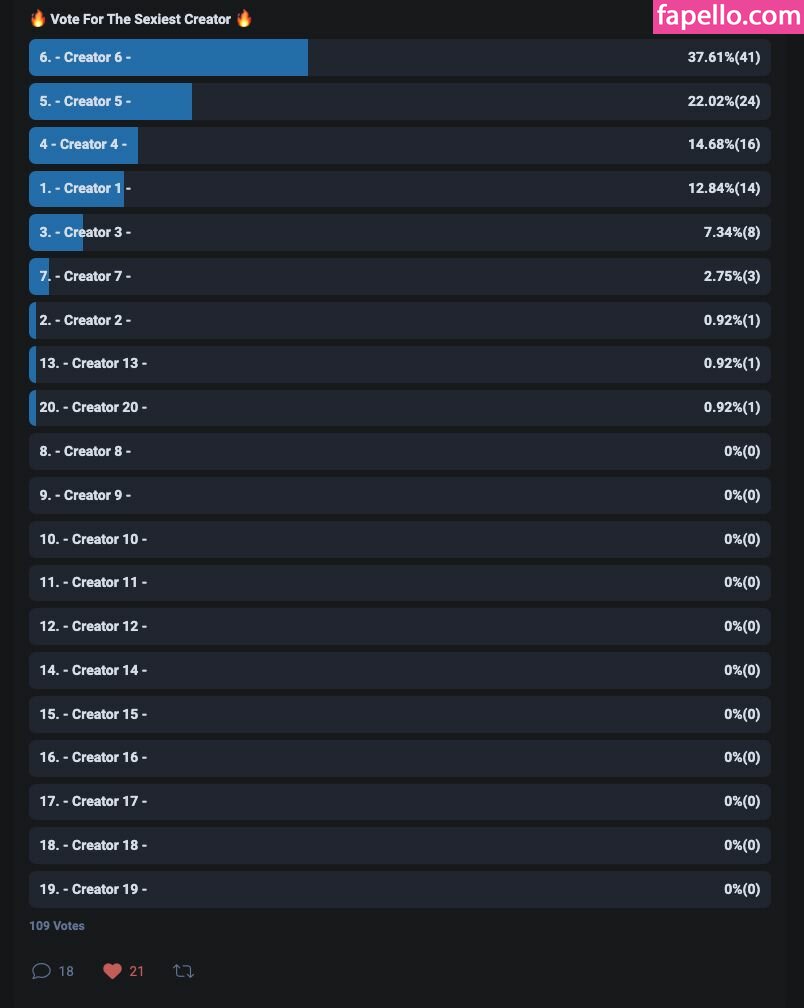Like the poll with the heart icon
The image size is (804, 1008).
coord(112,971)
